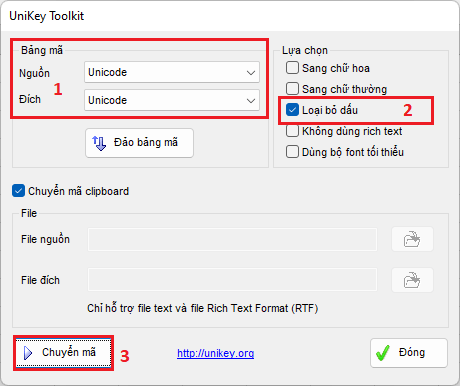Viewport: 460px width, 386px height.
Task: Uncheck Loại bỏ dấu option
Action: pyautogui.click(x=292, y=110)
